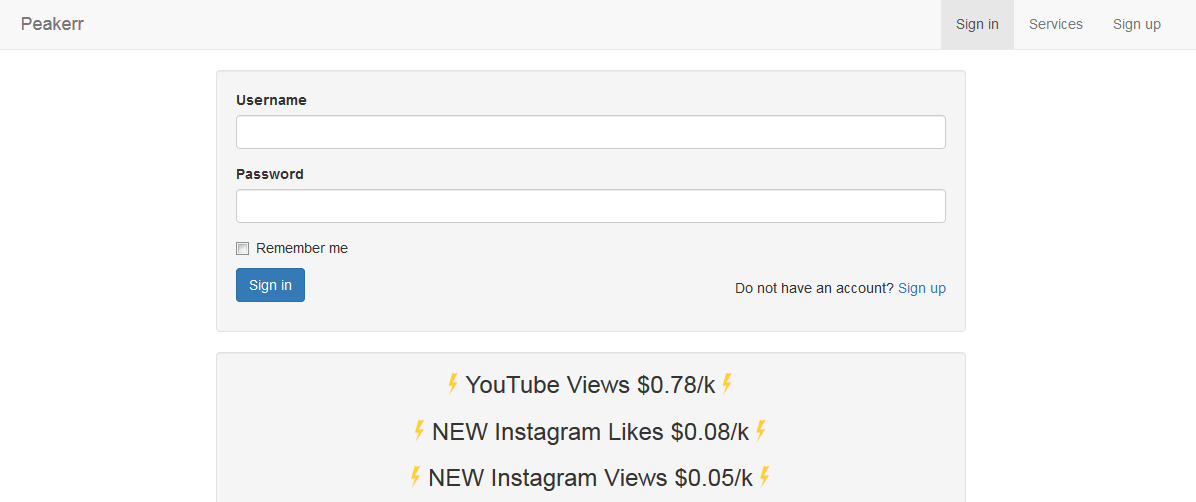Click the Username field label

tap(271, 100)
